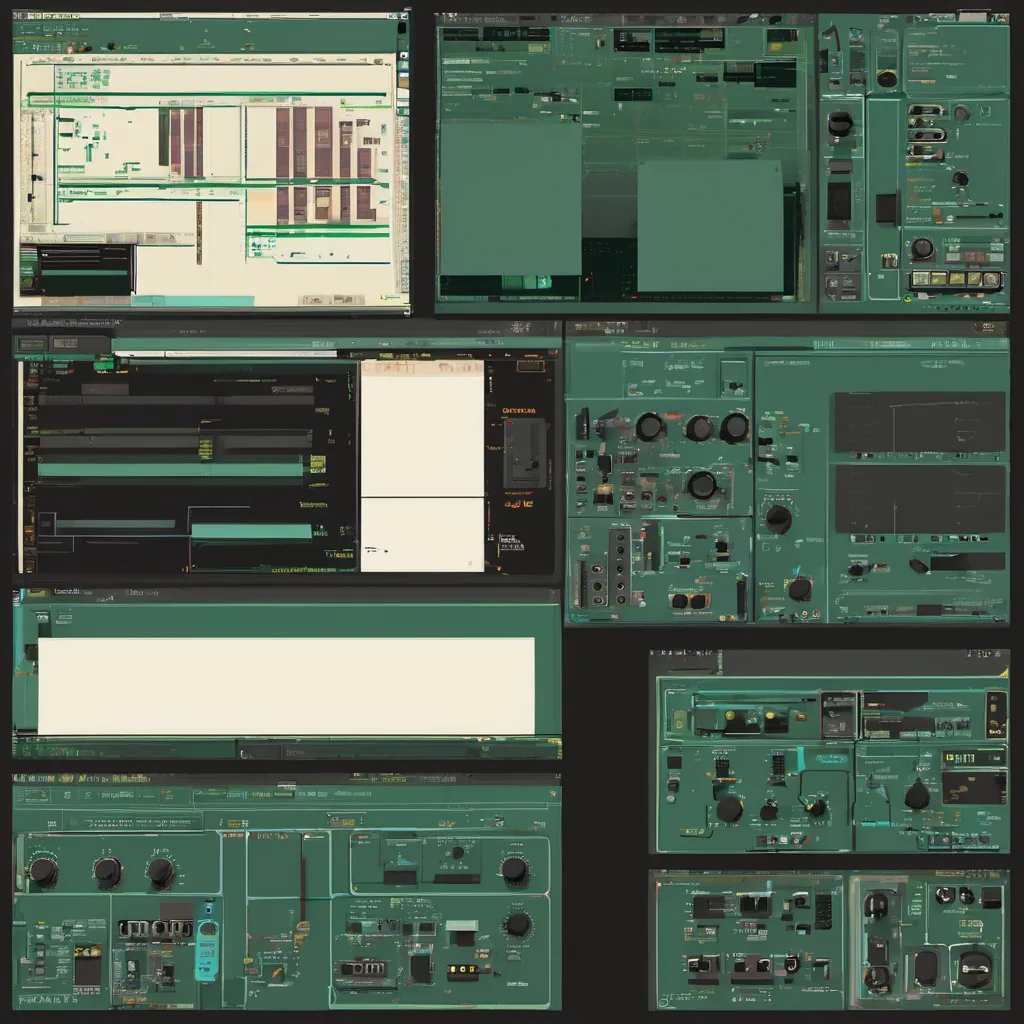The height and width of the screenshot is (1024, 1024).
Task: Click the vertical jack strip in middle-right panel
Action: (620, 566)
